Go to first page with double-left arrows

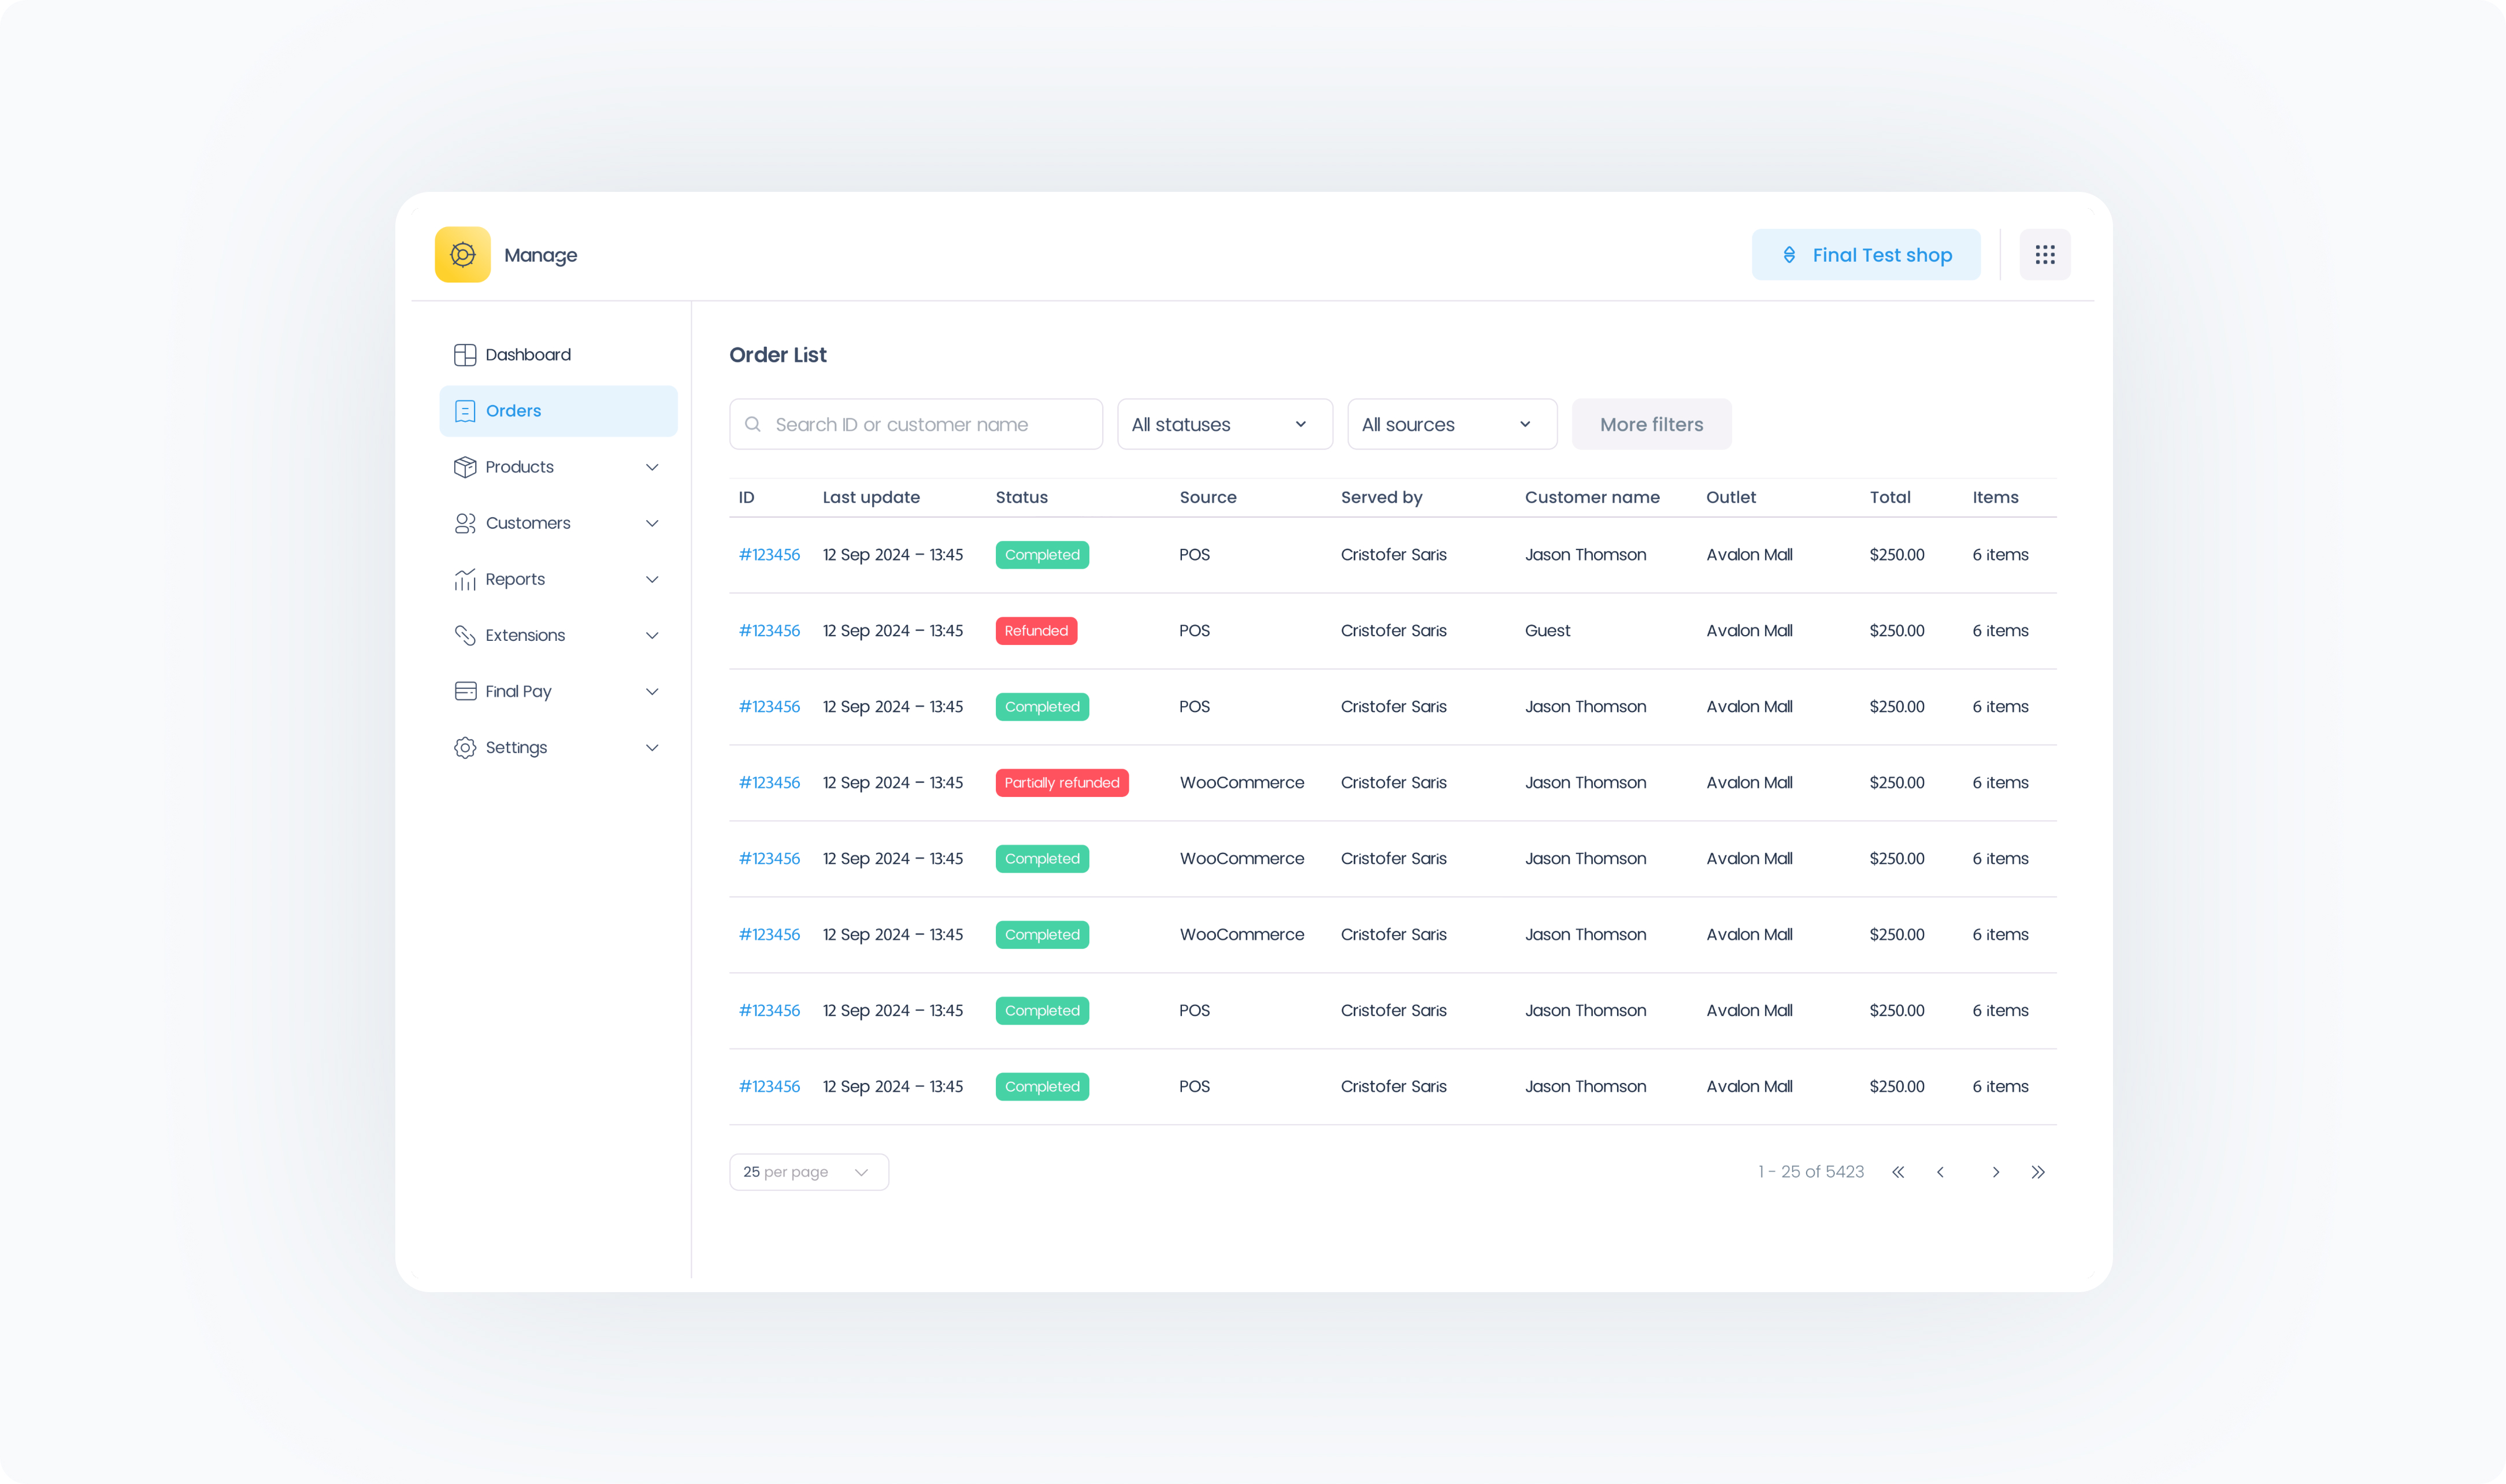(x=1897, y=1172)
